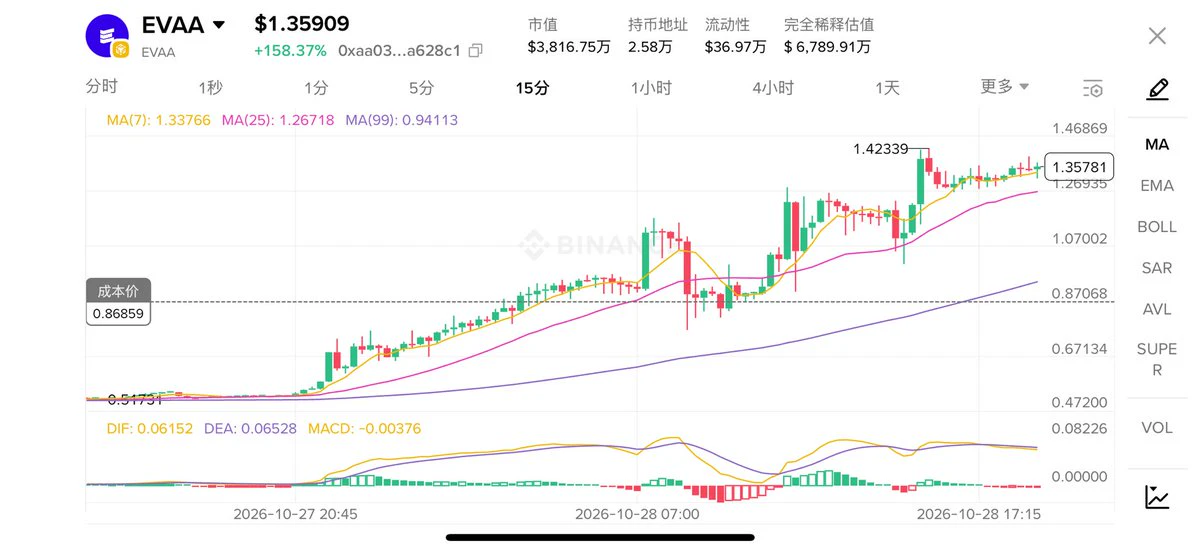Tap the EVAA token logo
The height and width of the screenshot is (552, 1200).
108,37
